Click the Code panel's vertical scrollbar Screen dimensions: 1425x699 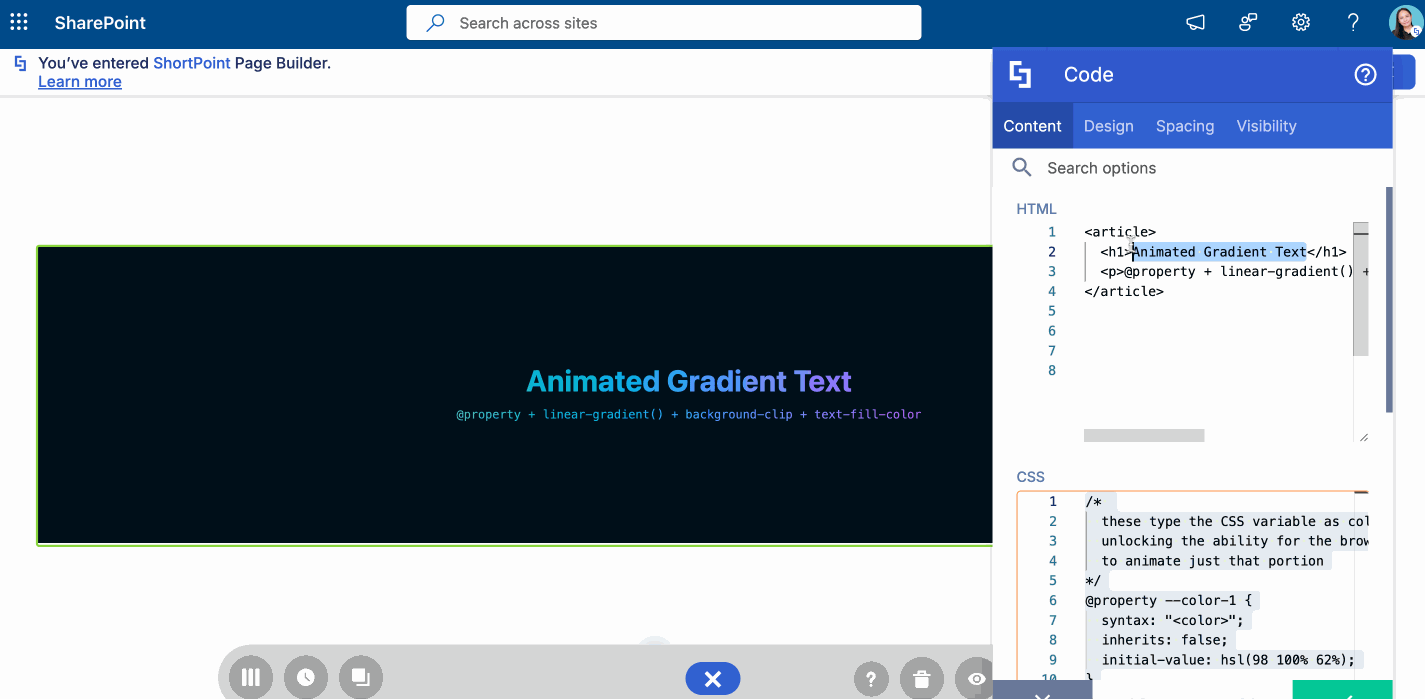click(1389, 300)
